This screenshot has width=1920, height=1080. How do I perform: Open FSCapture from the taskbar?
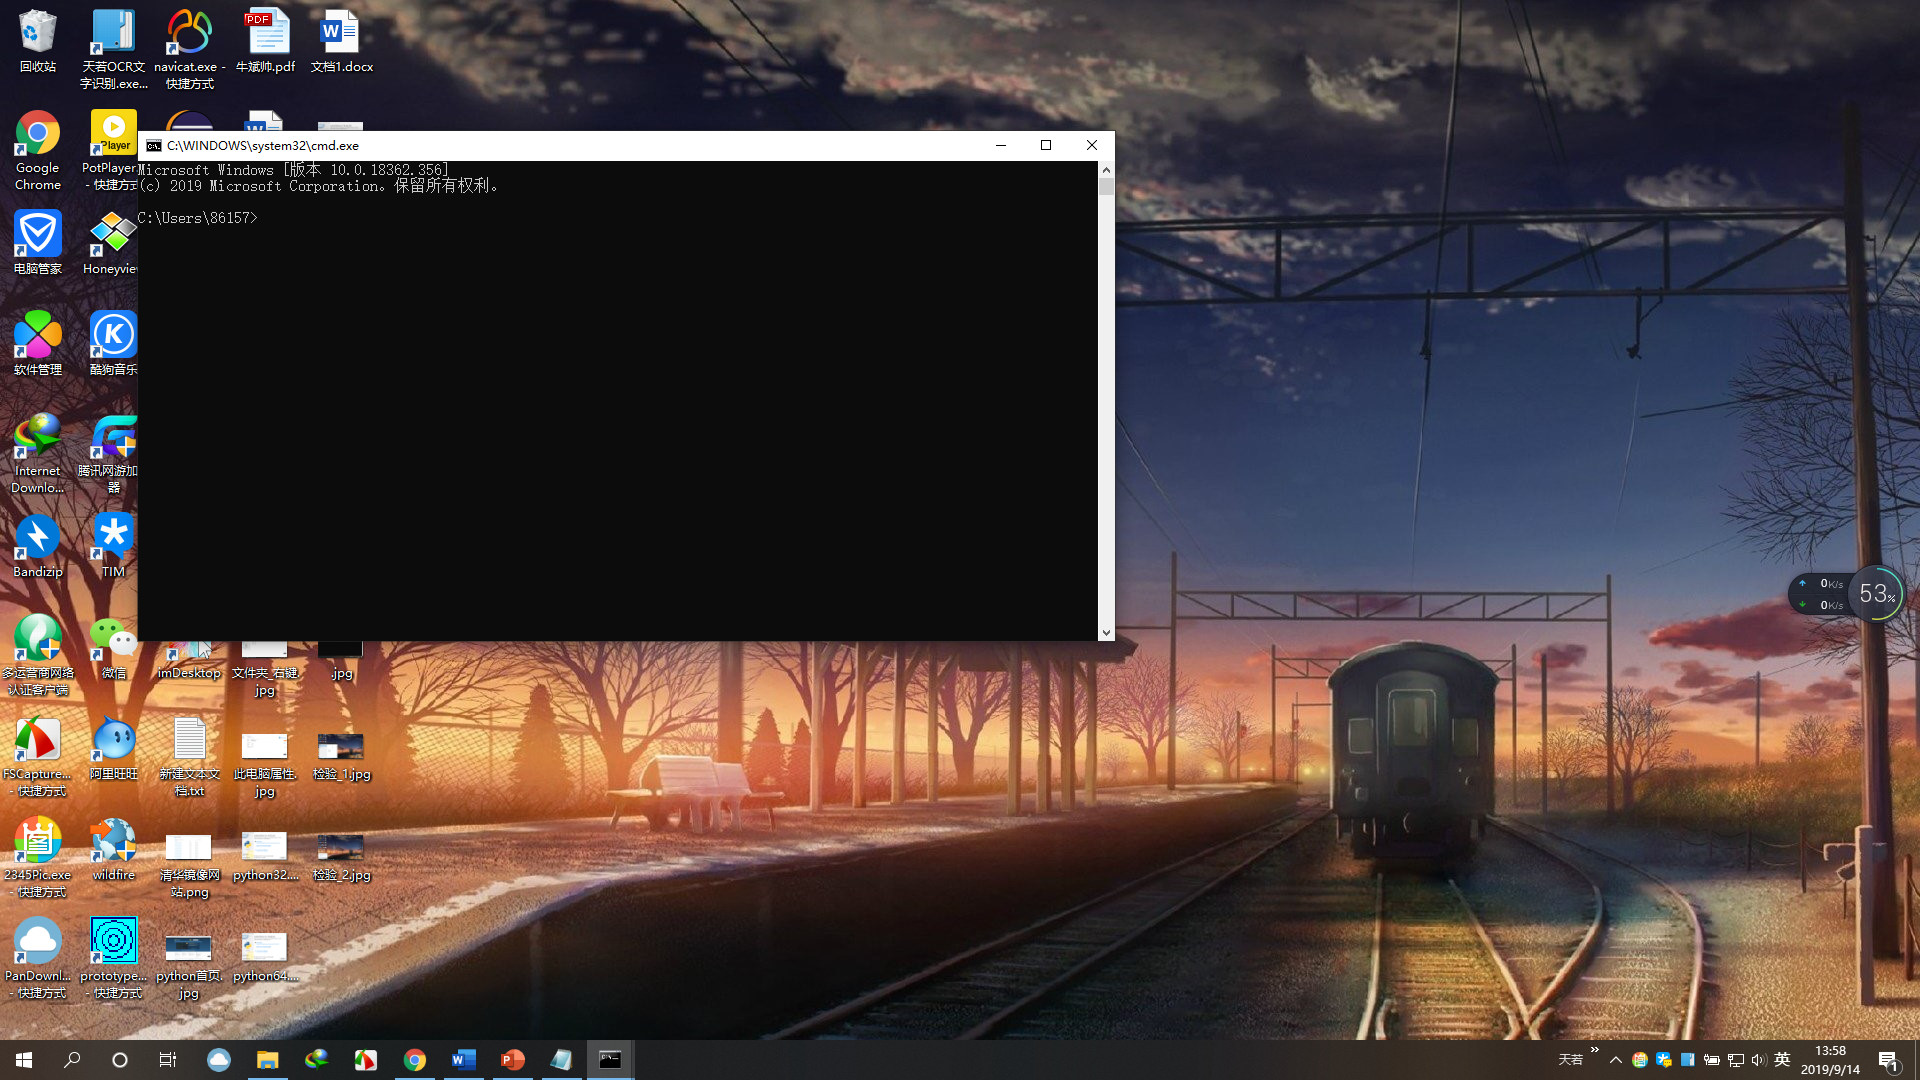click(x=365, y=1060)
